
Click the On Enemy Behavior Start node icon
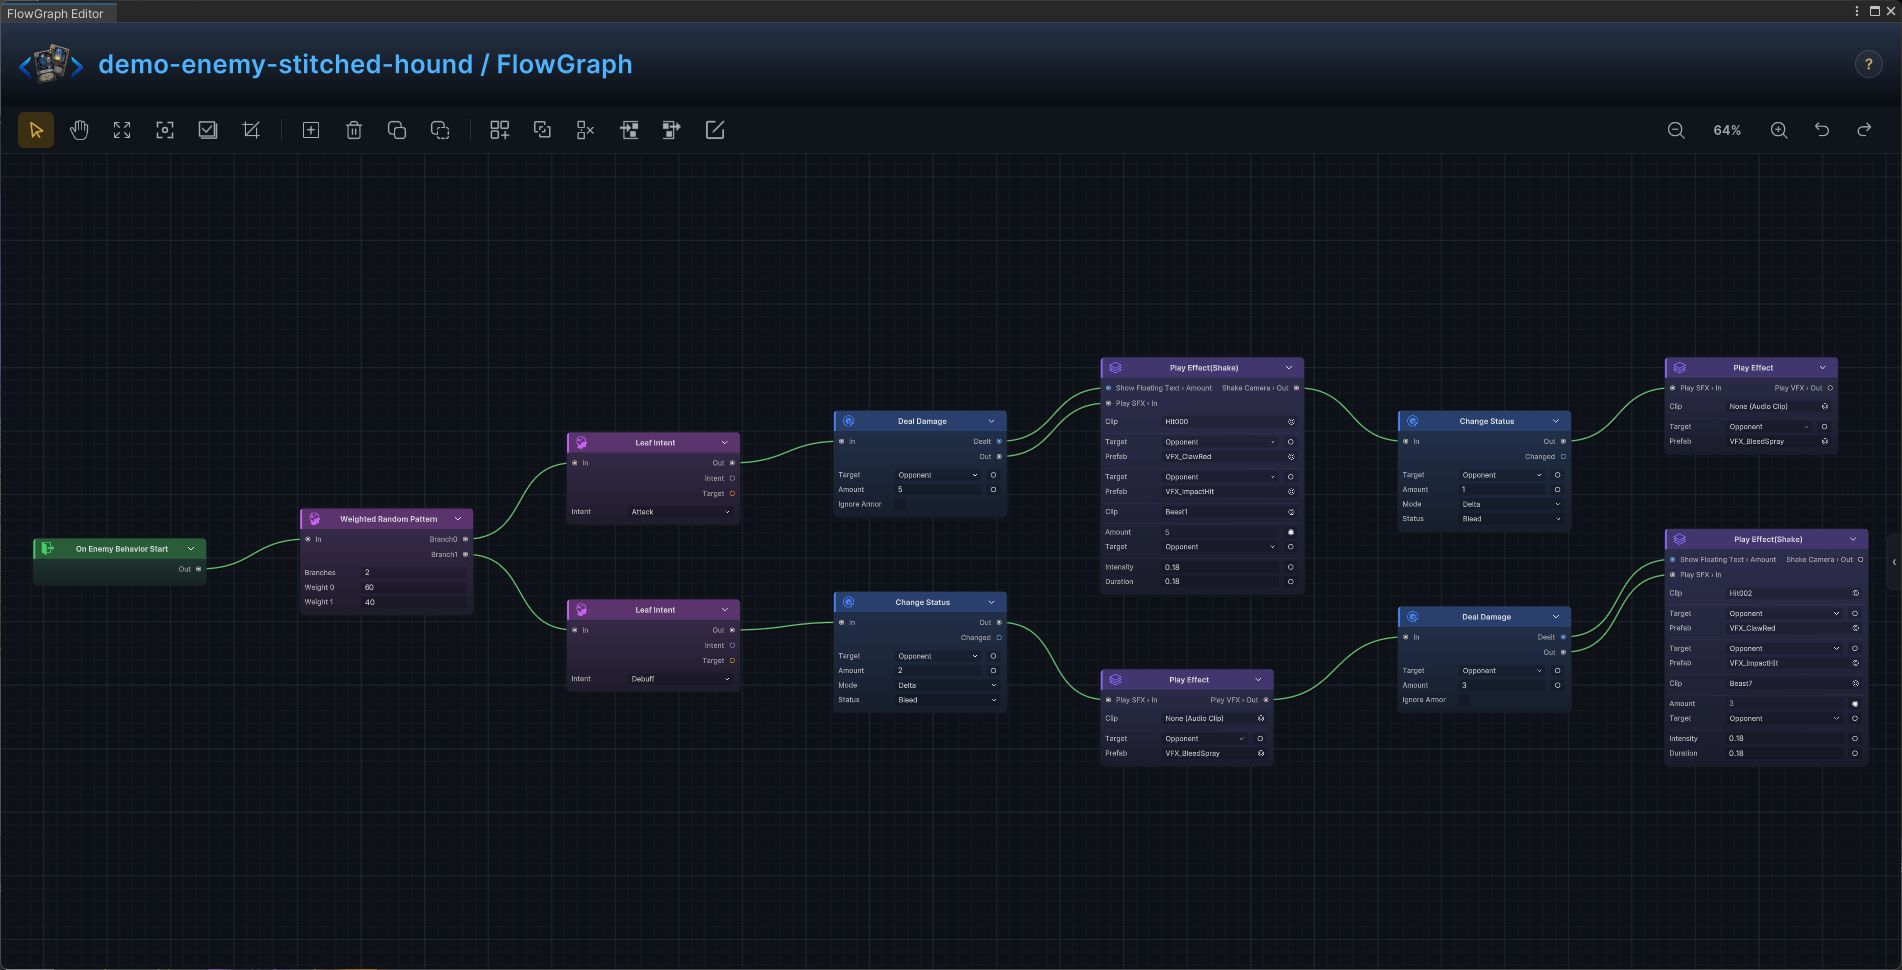pos(47,548)
